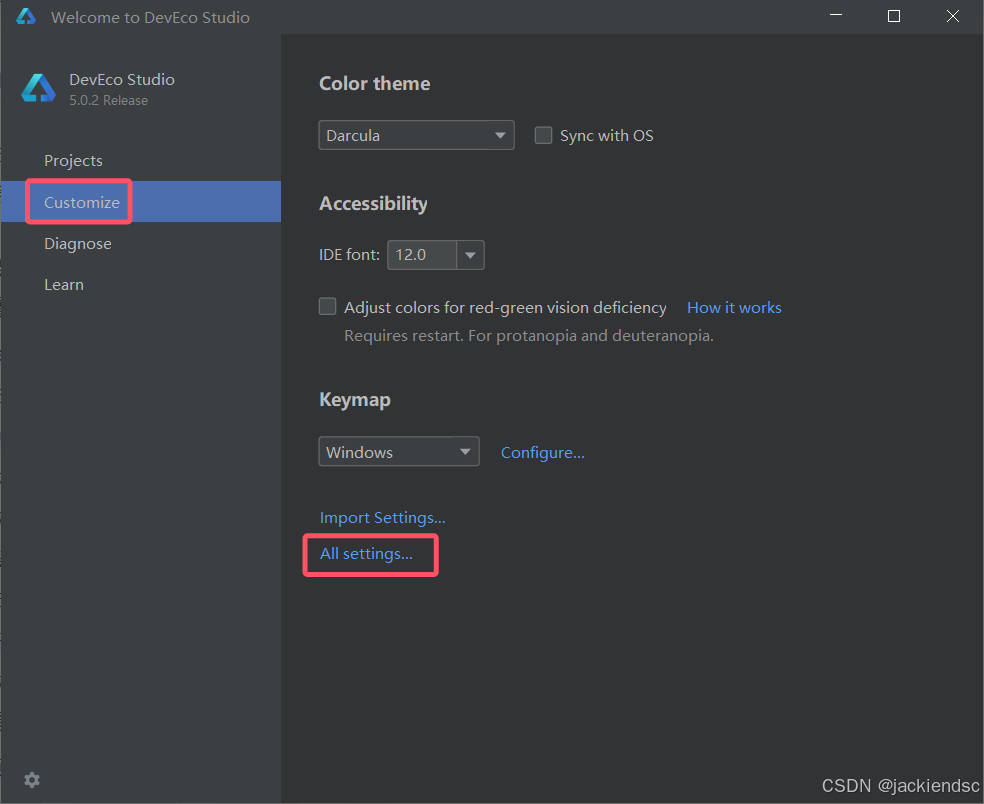Open All settings... link
The image size is (984, 804).
366,554
